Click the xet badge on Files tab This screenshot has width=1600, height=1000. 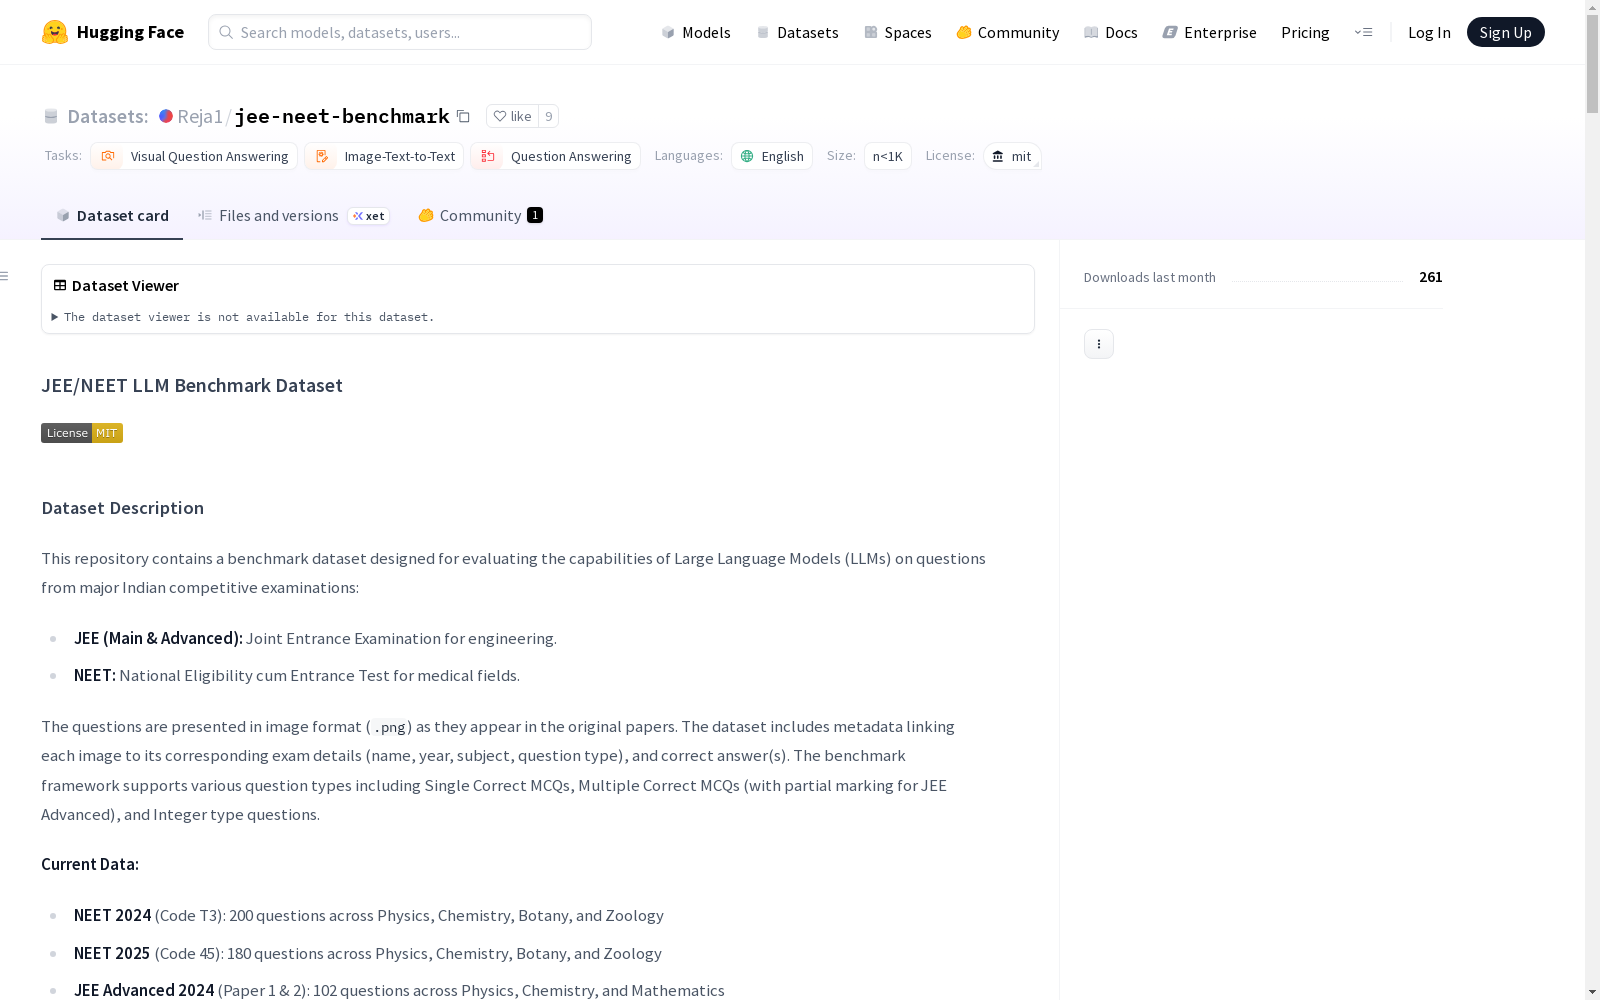(x=369, y=216)
